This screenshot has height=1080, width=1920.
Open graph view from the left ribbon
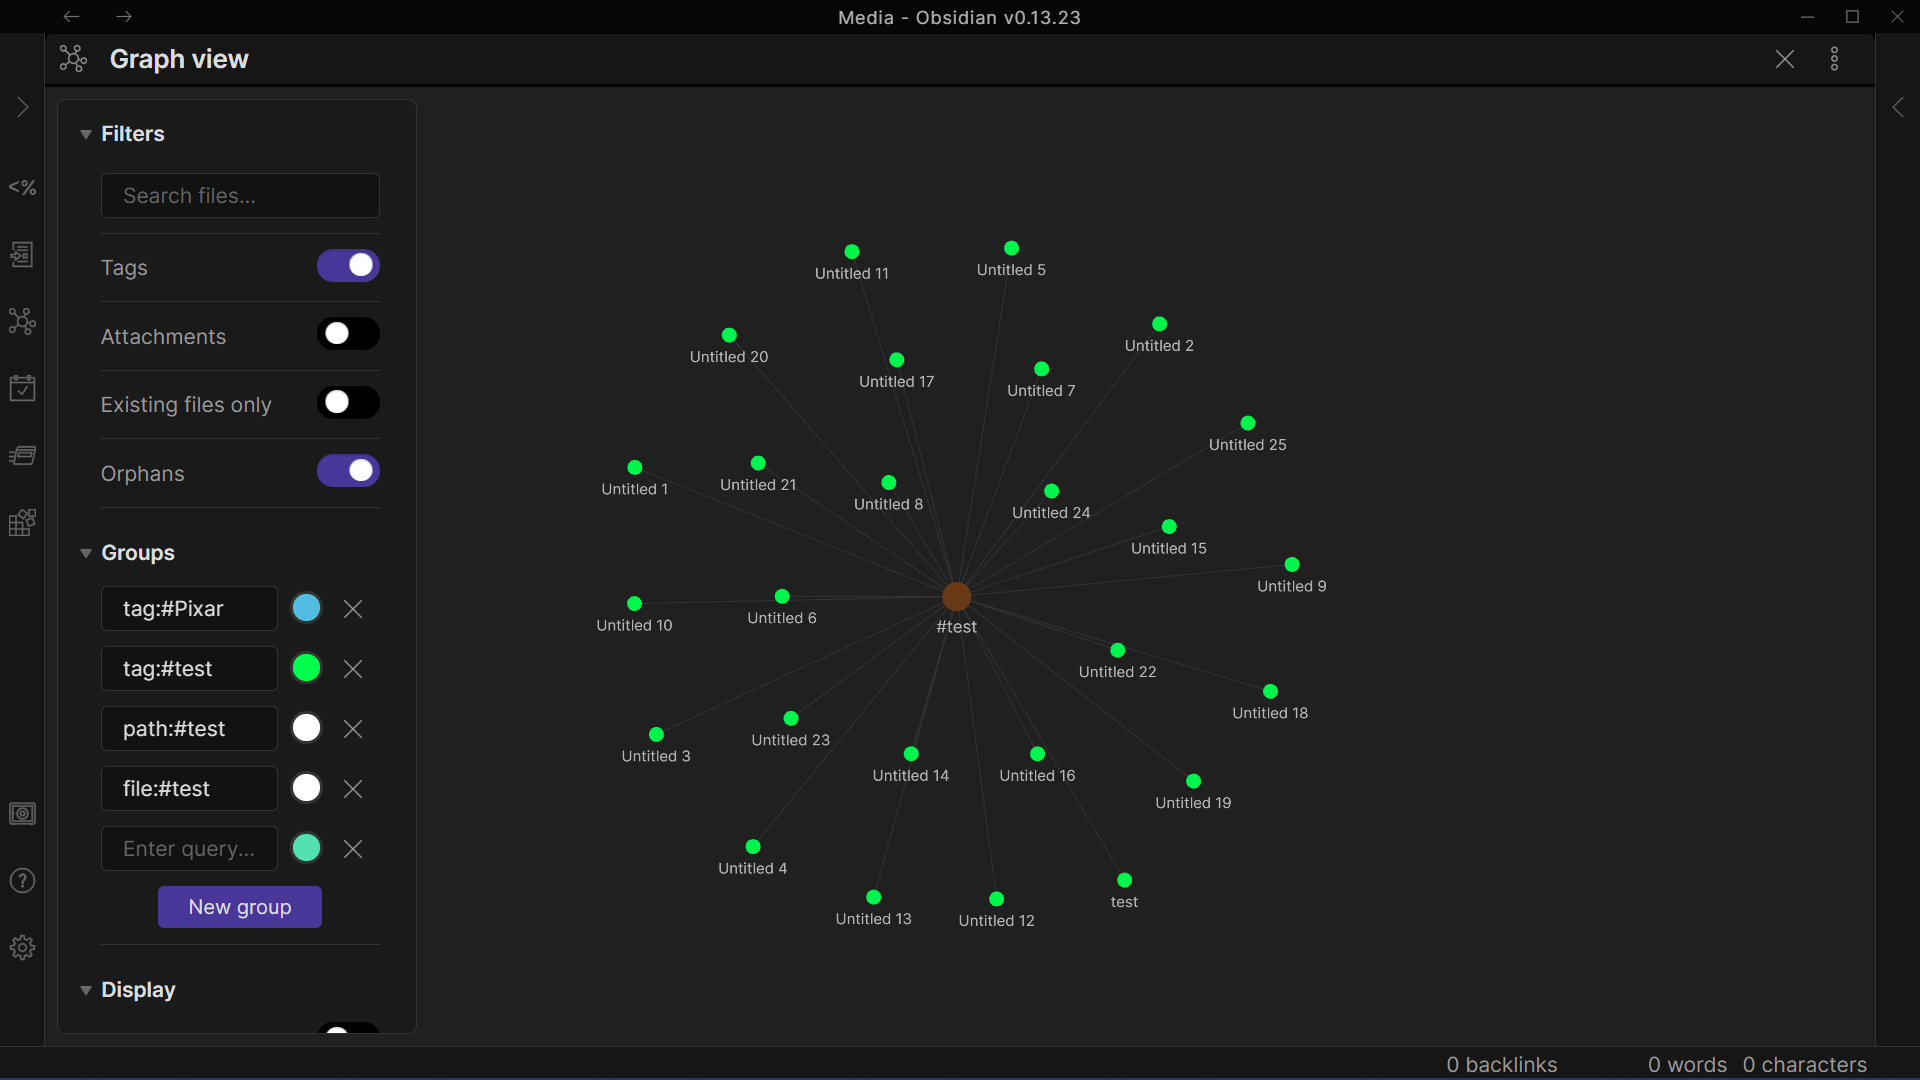coord(22,321)
